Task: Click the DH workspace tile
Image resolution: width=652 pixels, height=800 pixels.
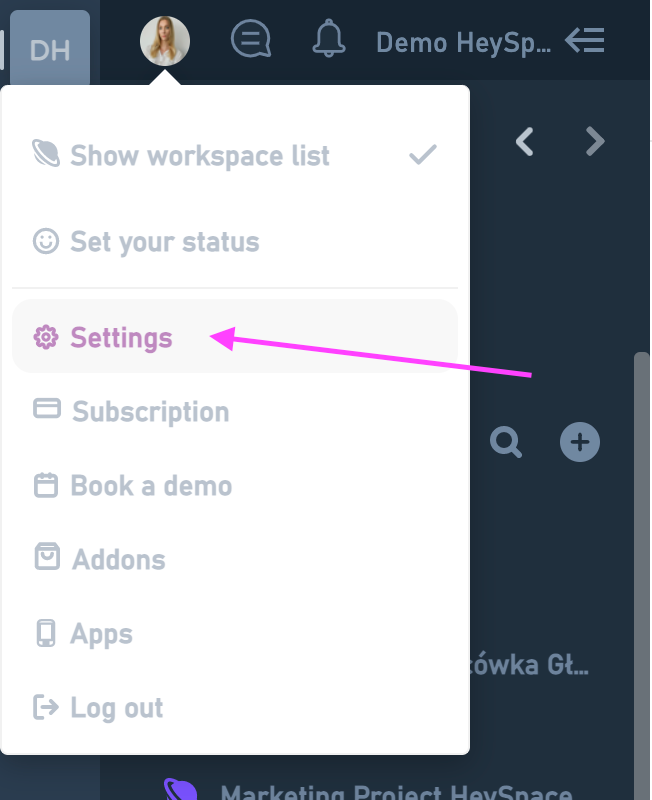Action: click(x=50, y=49)
